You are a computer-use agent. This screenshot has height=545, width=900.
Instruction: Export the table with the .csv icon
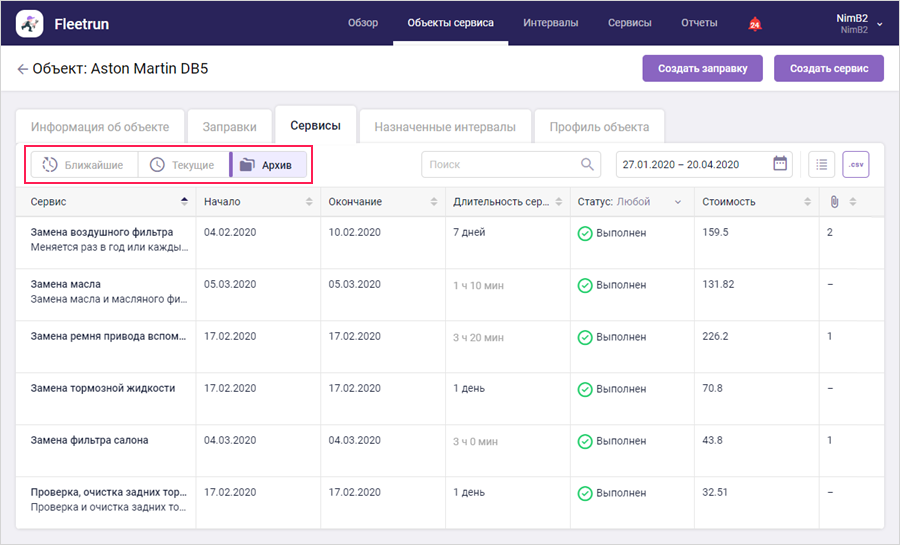(x=856, y=165)
